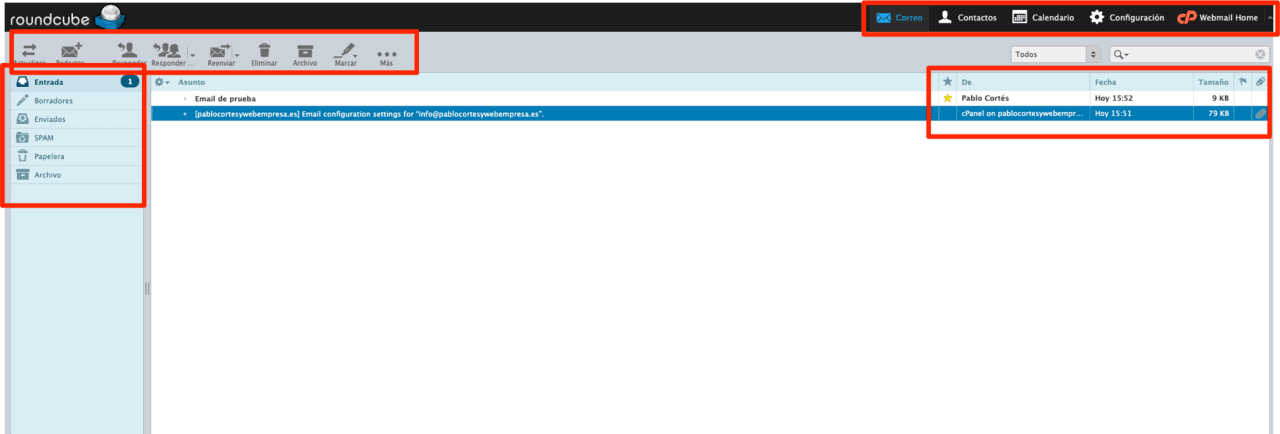Viewport: 1280px width, 434px height.
Task: Click the Responder reply icon
Action: (x=127, y=50)
